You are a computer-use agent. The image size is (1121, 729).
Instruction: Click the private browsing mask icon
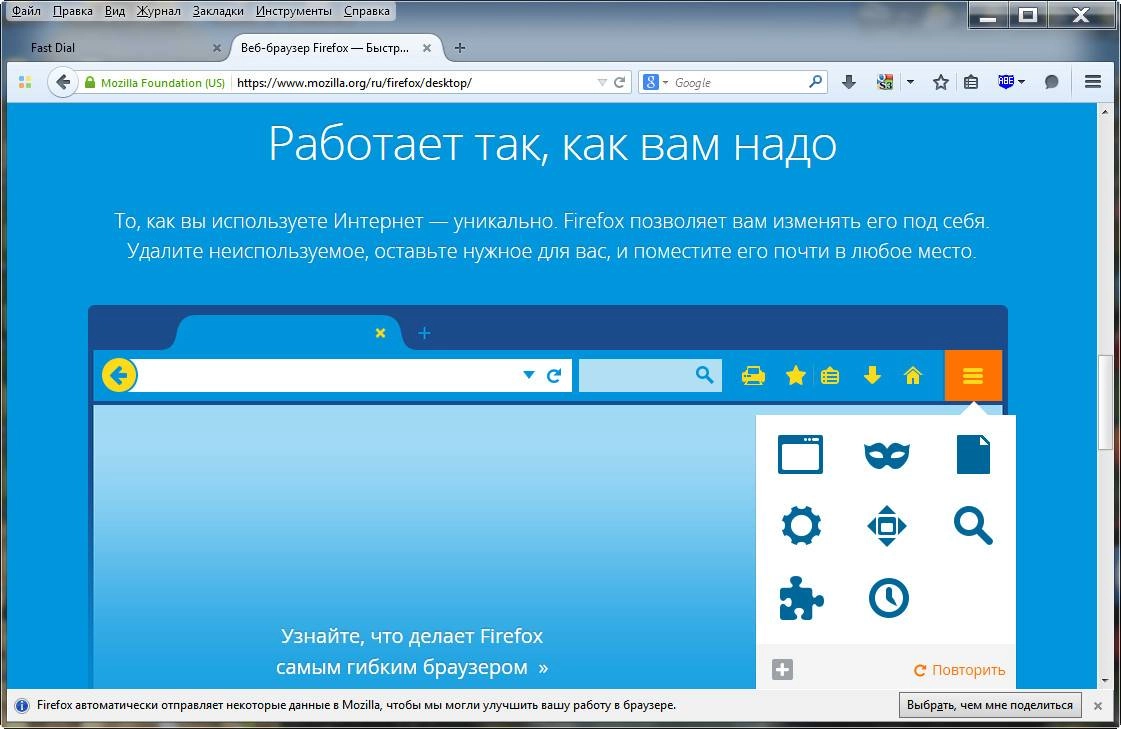(x=887, y=455)
